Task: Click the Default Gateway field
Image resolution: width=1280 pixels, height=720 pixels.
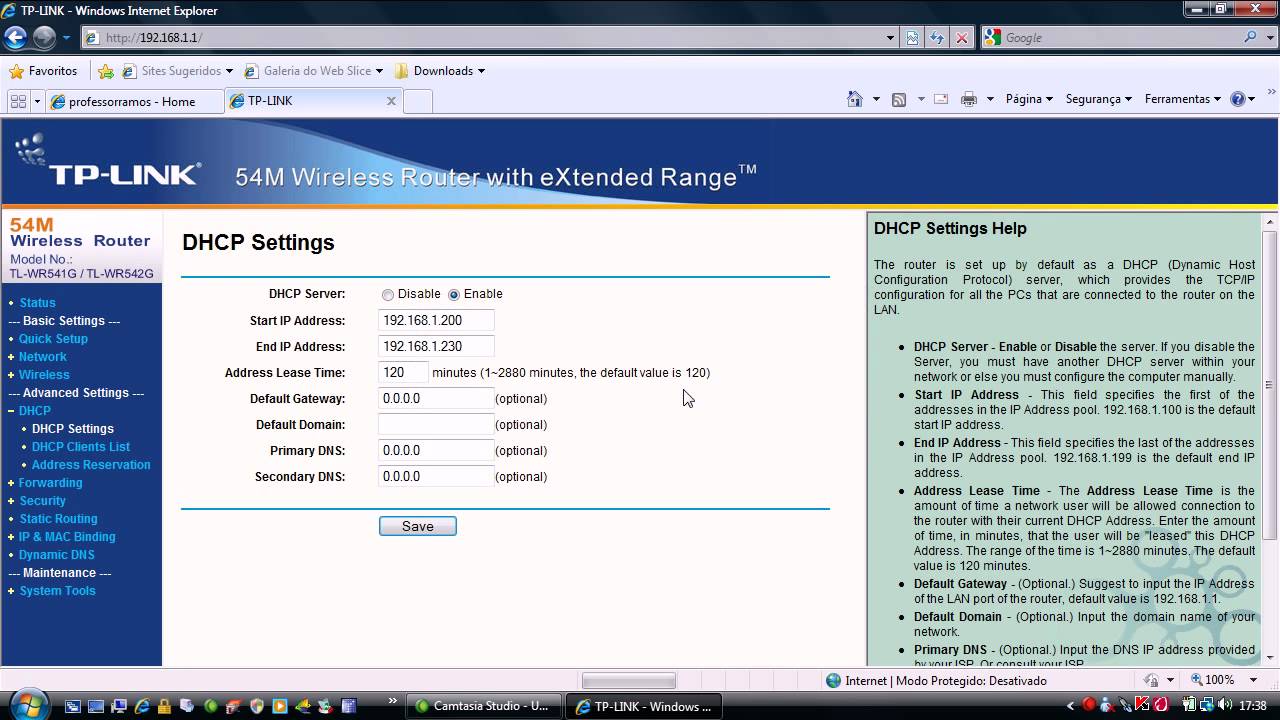Action: pos(436,399)
